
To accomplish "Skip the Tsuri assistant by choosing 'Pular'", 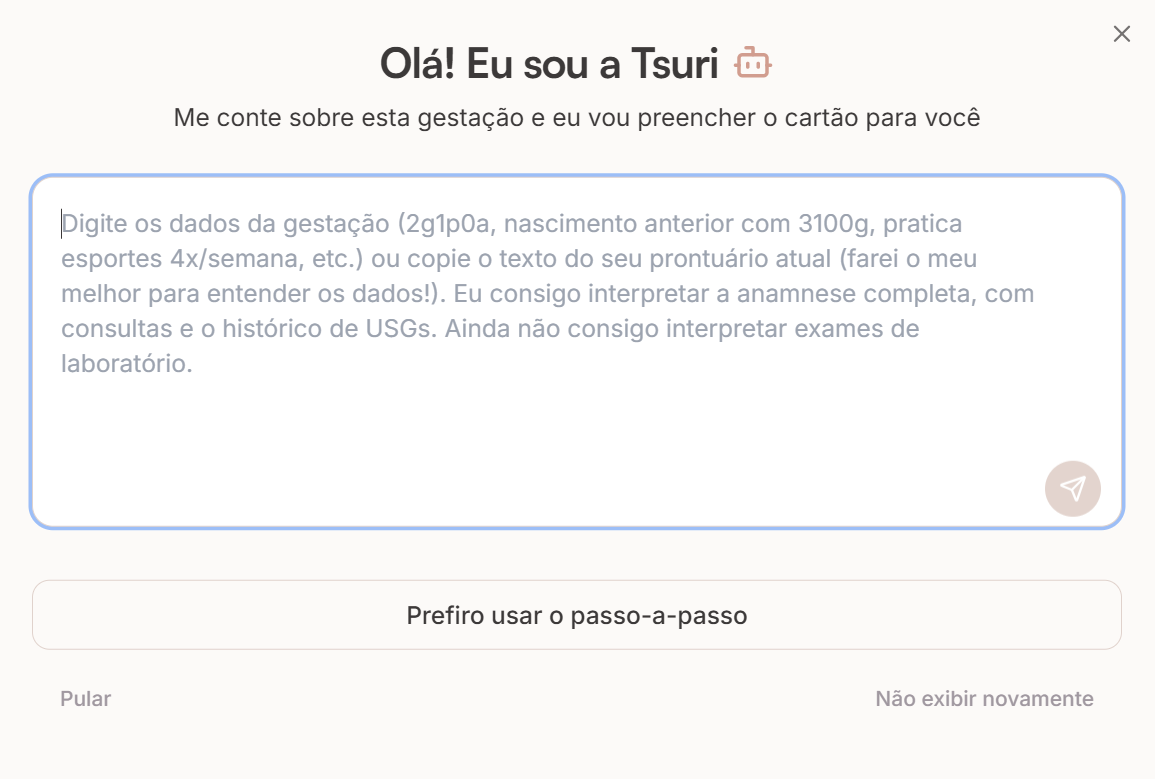I will (85, 699).
